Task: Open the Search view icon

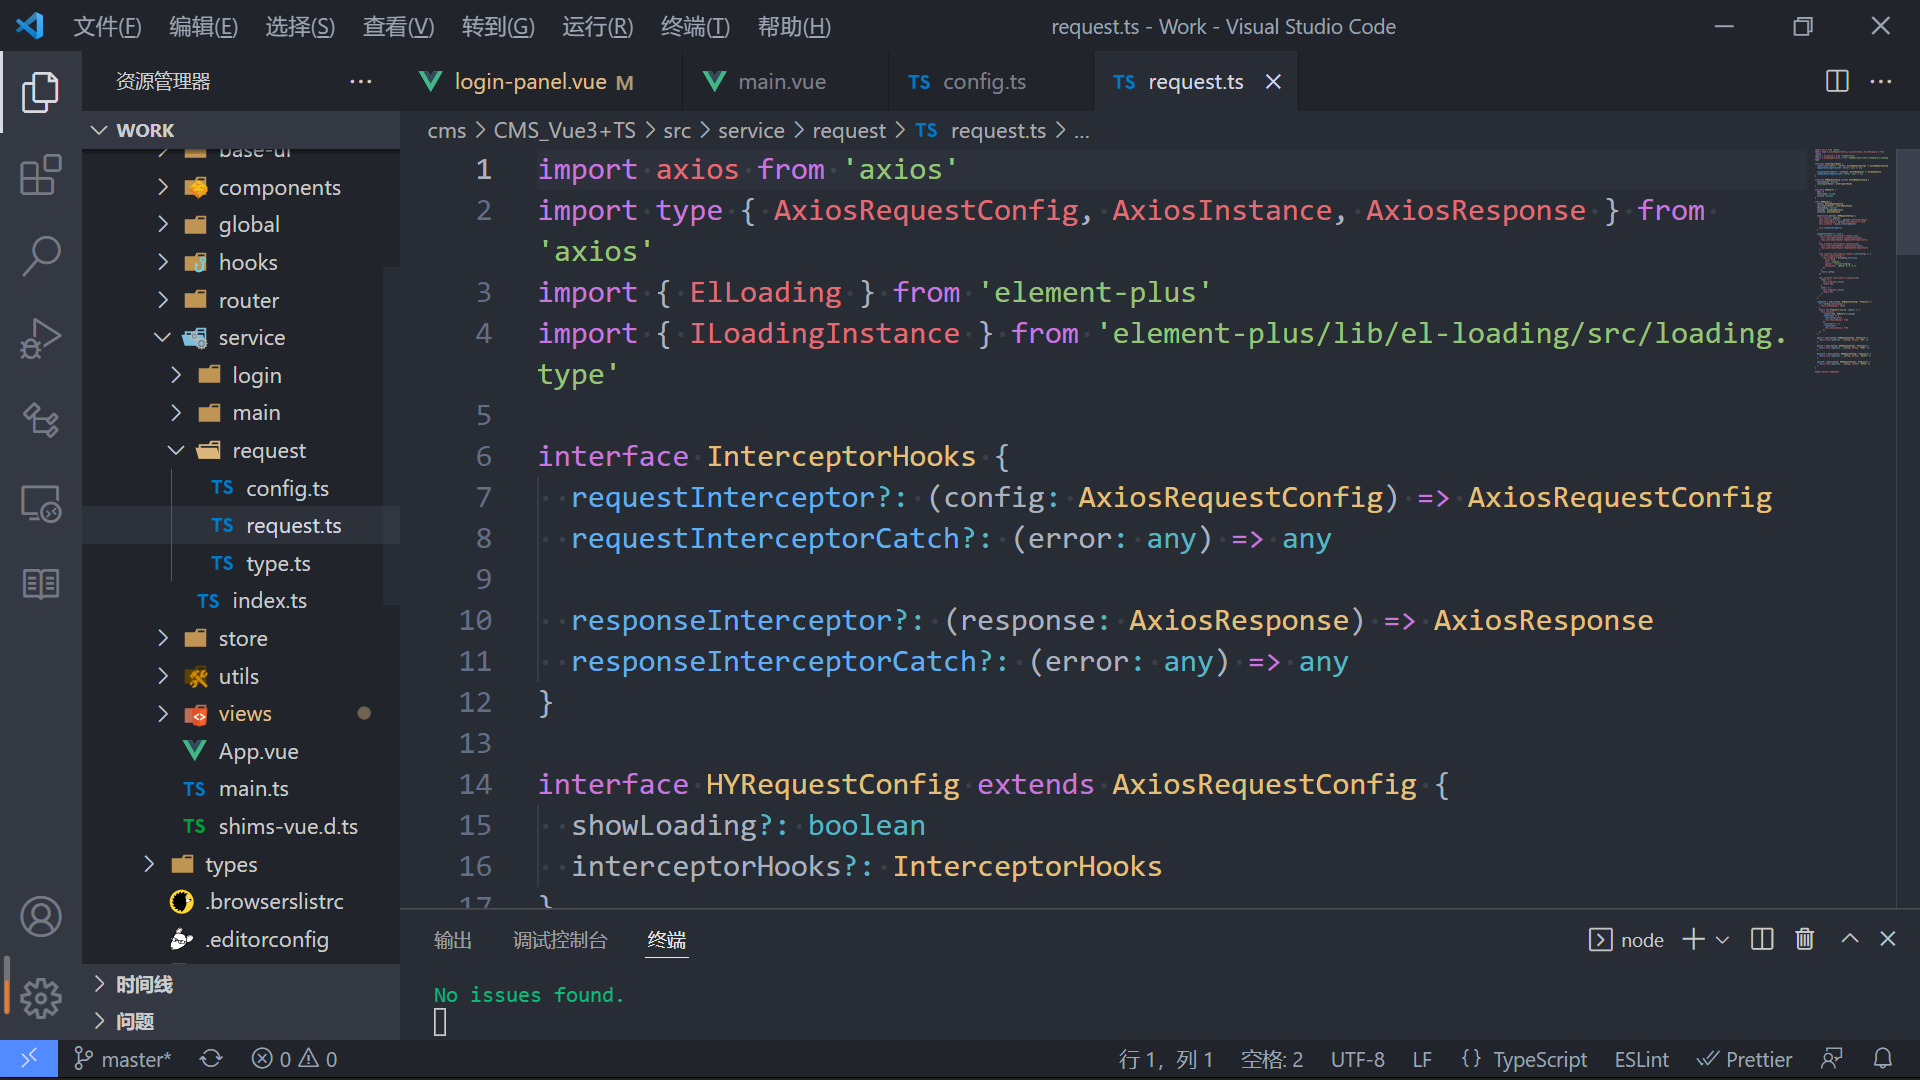Action: 40,256
